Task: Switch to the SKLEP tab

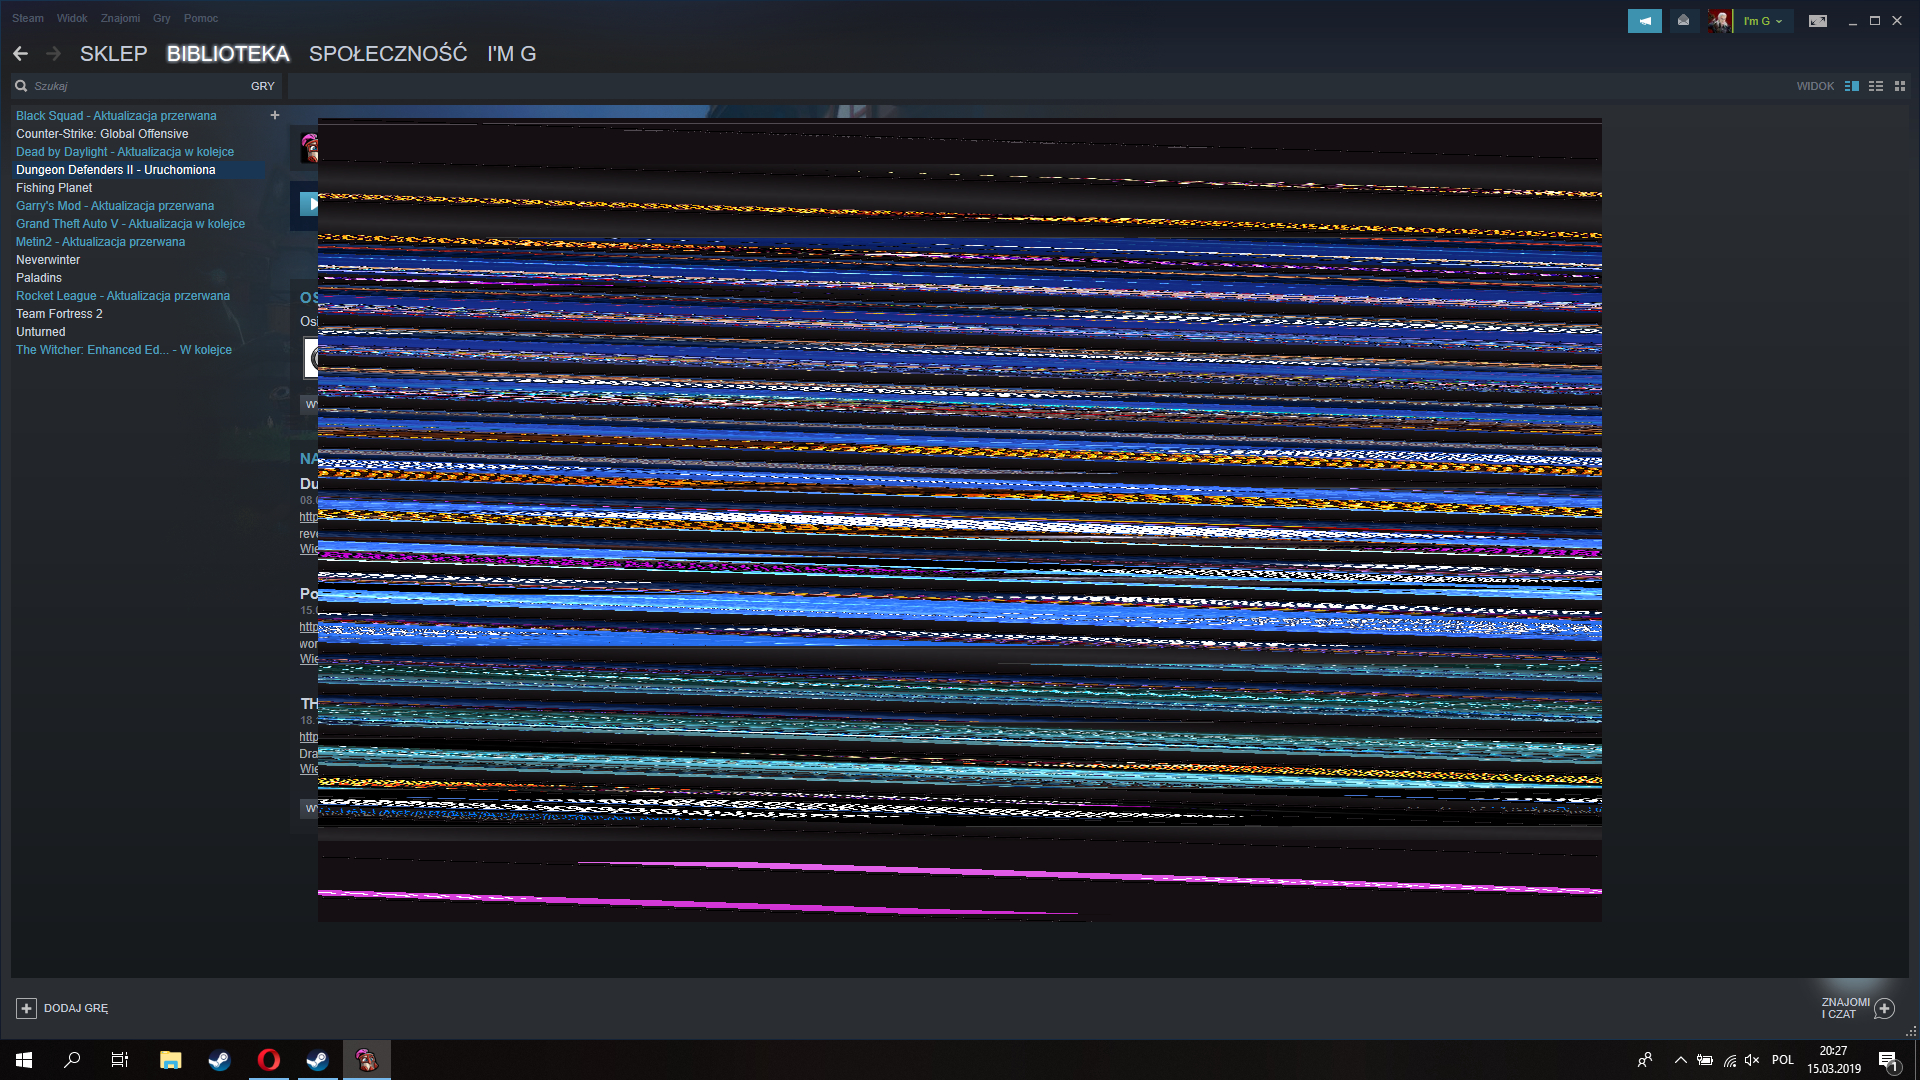Action: (x=113, y=54)
